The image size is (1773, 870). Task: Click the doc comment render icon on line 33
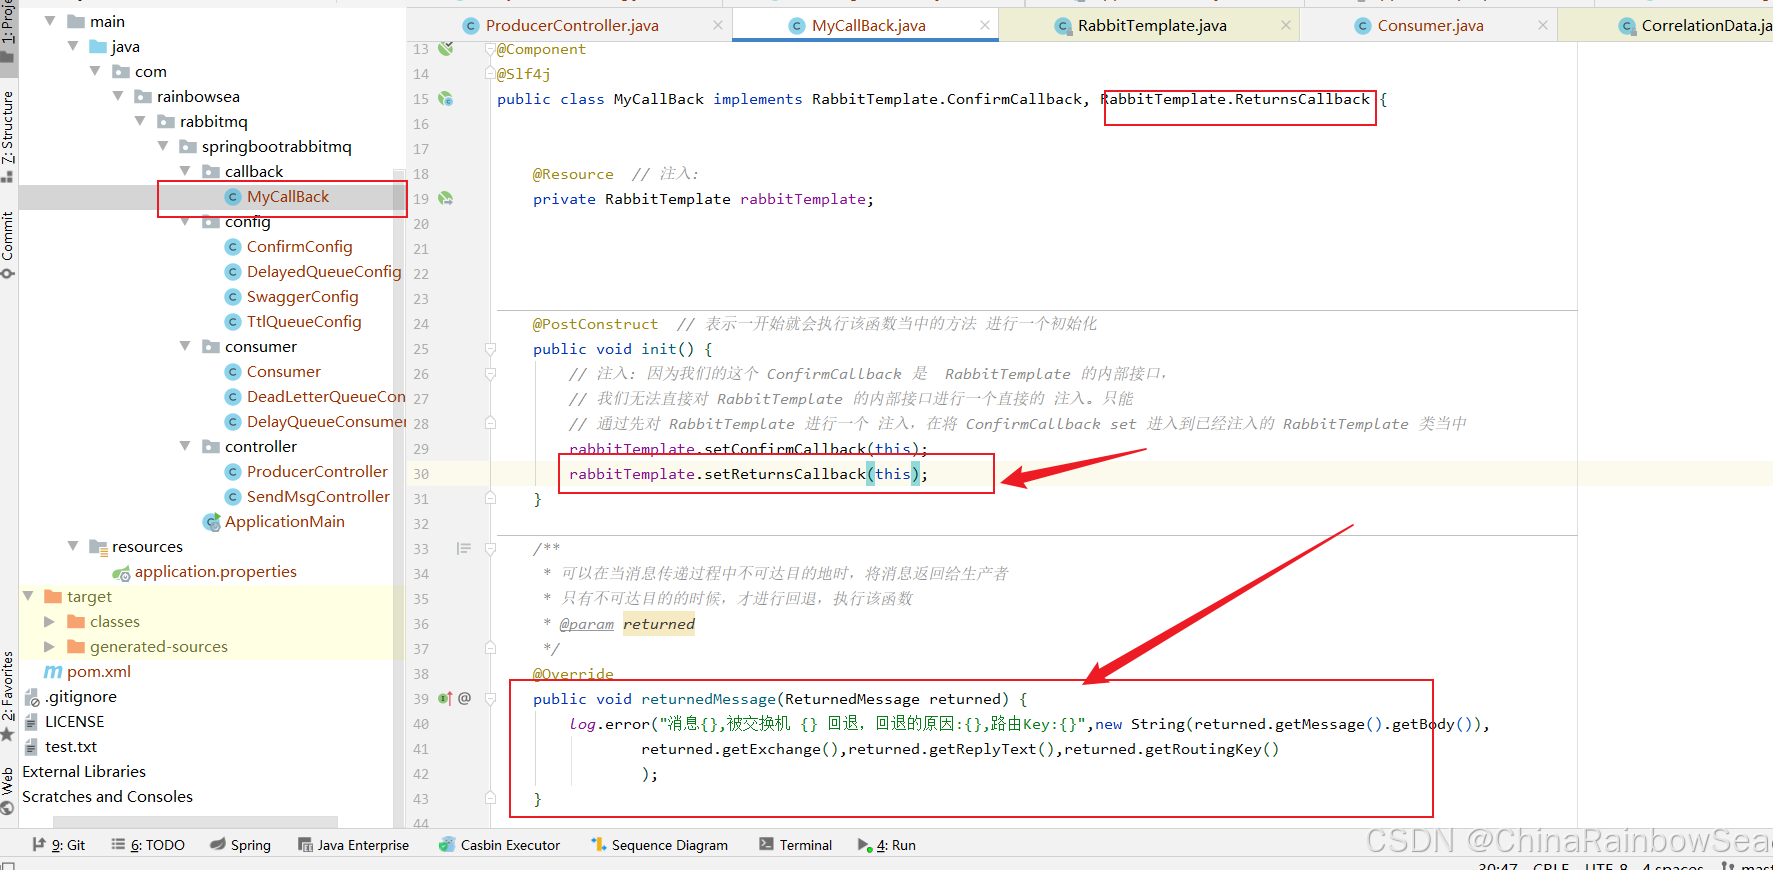464,548
